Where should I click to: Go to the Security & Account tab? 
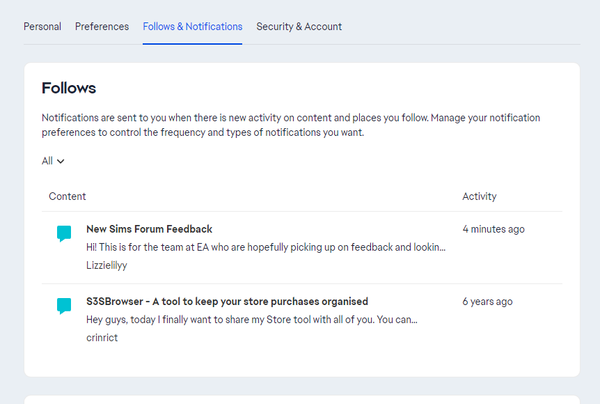299,26
